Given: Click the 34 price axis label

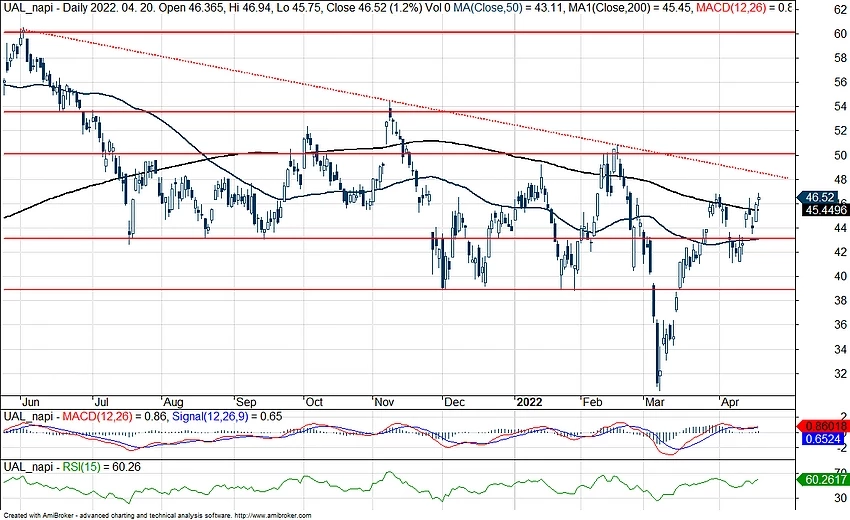Looking at the screenshot, I should [840, 349].
